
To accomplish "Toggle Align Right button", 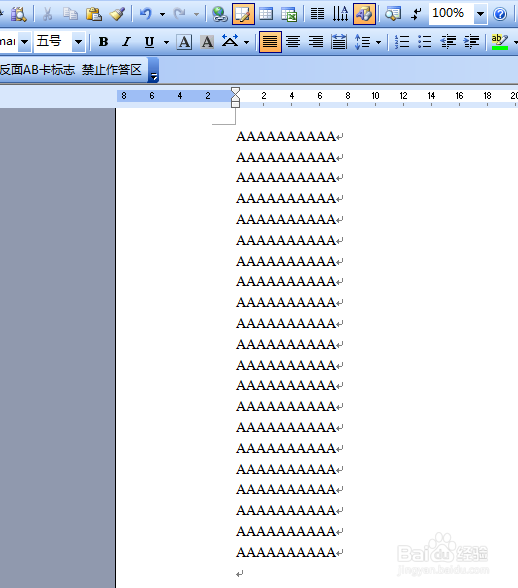I will pos(316,42).
